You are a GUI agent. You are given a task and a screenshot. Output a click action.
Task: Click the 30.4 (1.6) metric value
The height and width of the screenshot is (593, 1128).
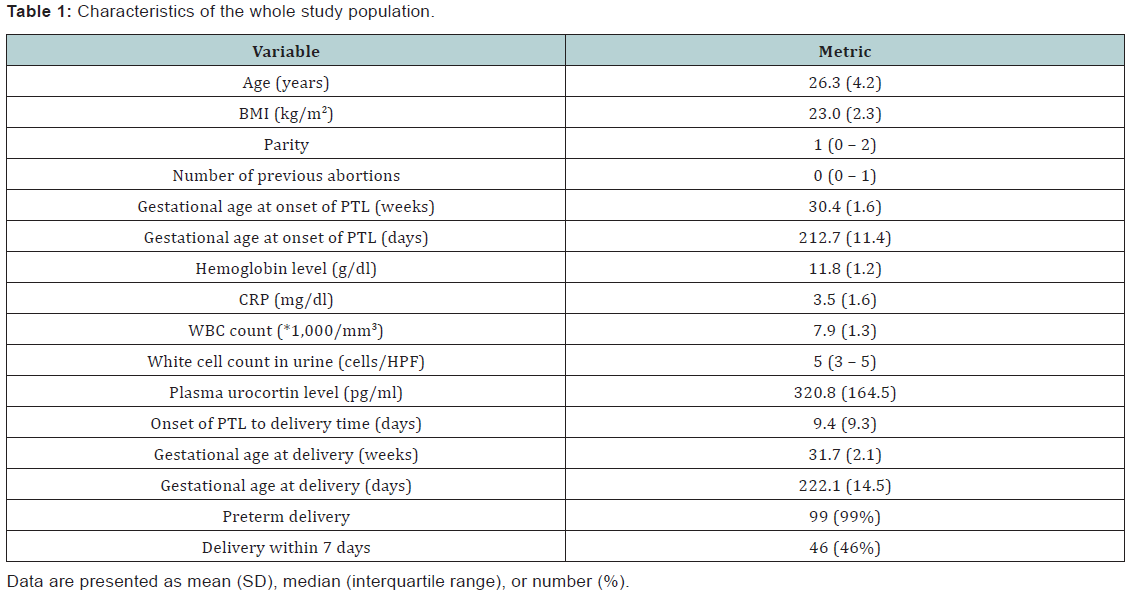point(845,206)
